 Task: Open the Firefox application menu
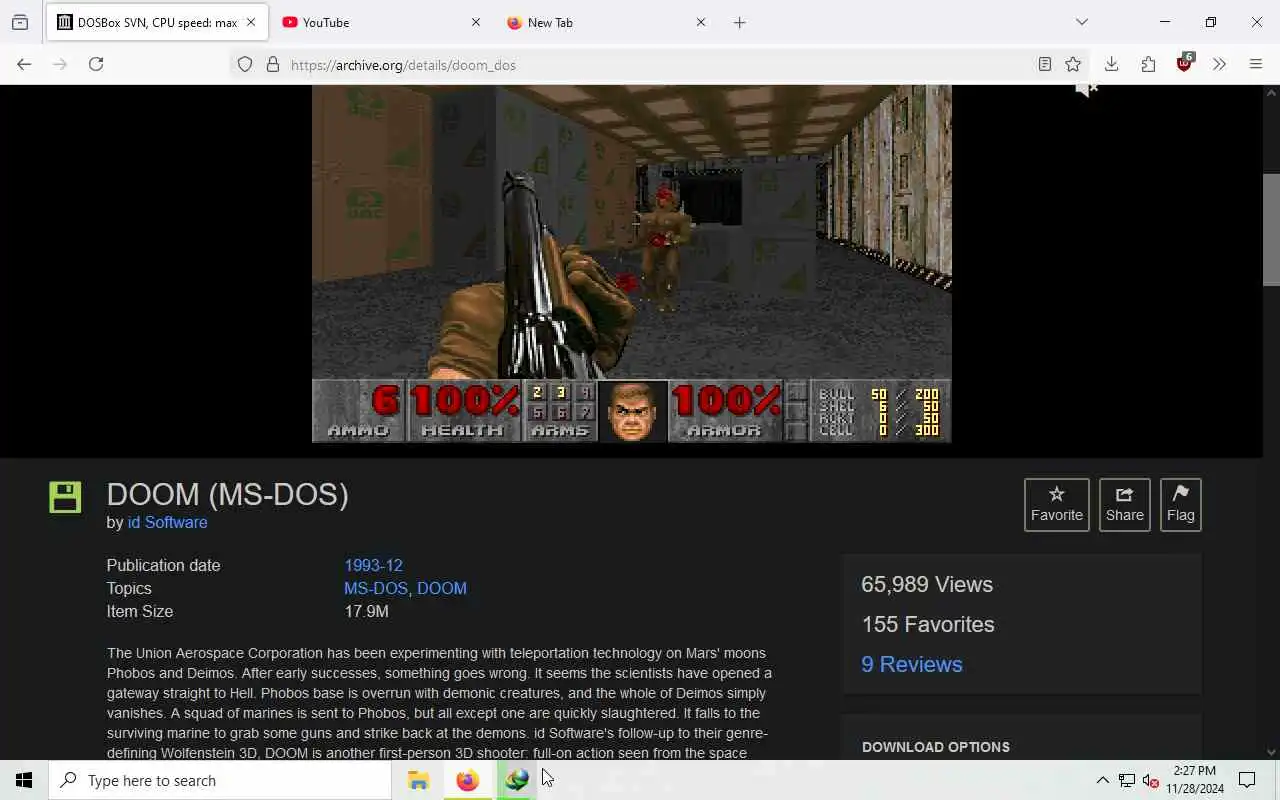(1256, 64)
